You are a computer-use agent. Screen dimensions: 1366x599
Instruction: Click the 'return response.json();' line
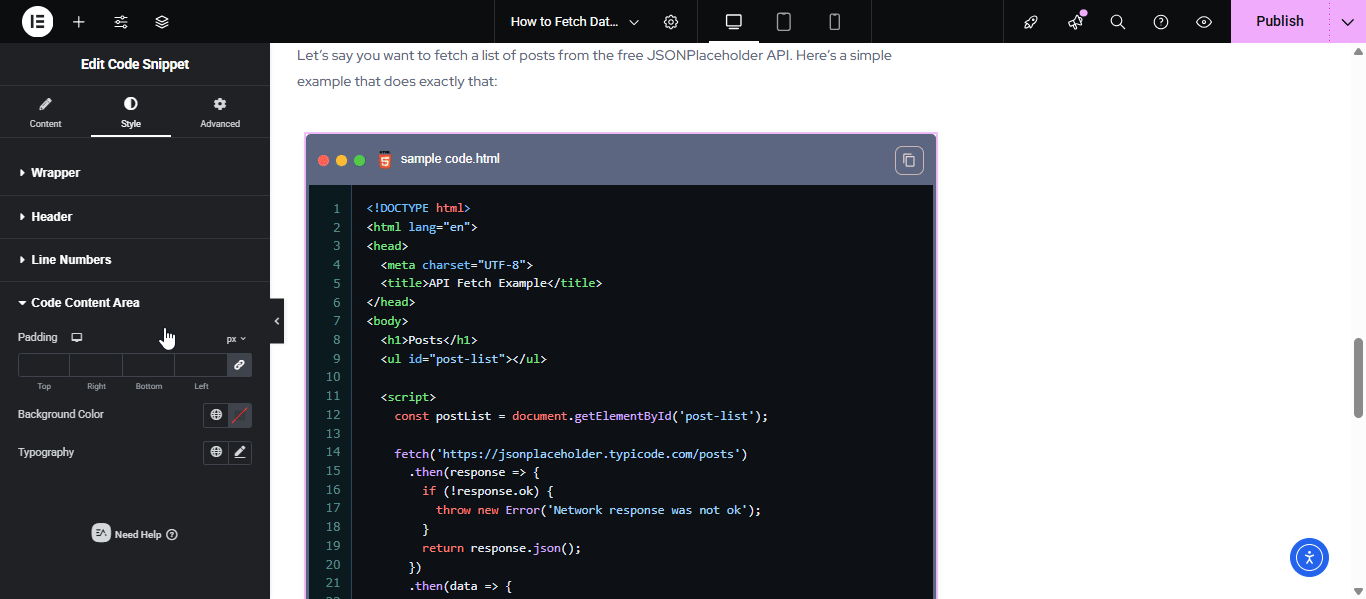tap(501, 548)
